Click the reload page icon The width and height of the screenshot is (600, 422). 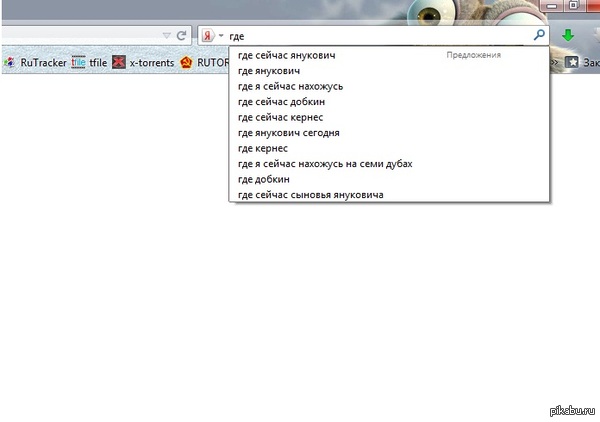(181, 35)
